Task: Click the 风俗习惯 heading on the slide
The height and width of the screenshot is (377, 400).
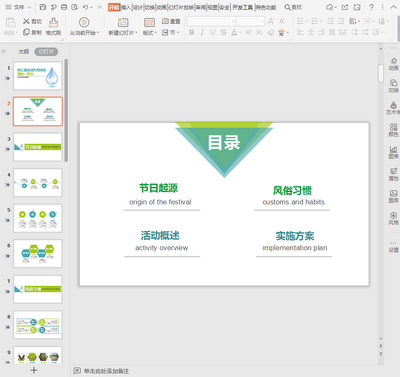Action: tap(292, 190)
